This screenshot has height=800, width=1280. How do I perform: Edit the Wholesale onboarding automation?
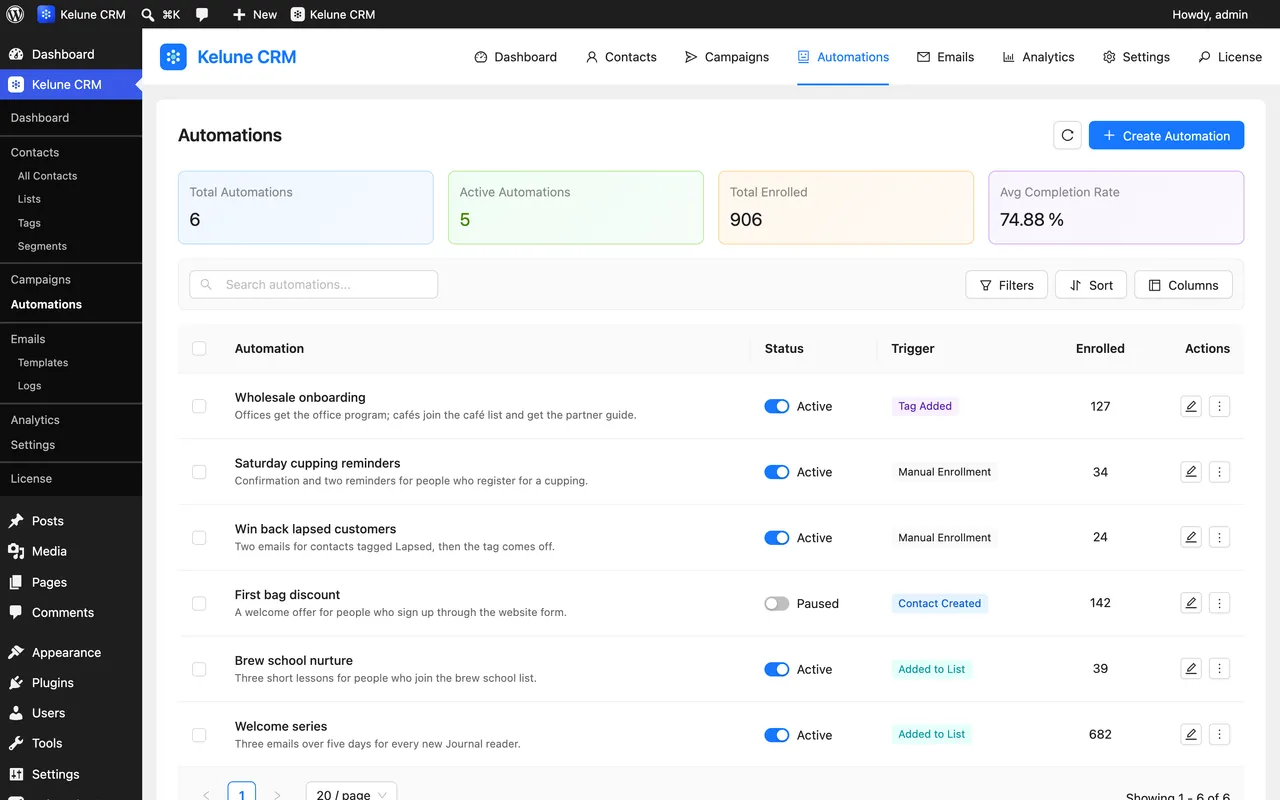pos(1190,406)
